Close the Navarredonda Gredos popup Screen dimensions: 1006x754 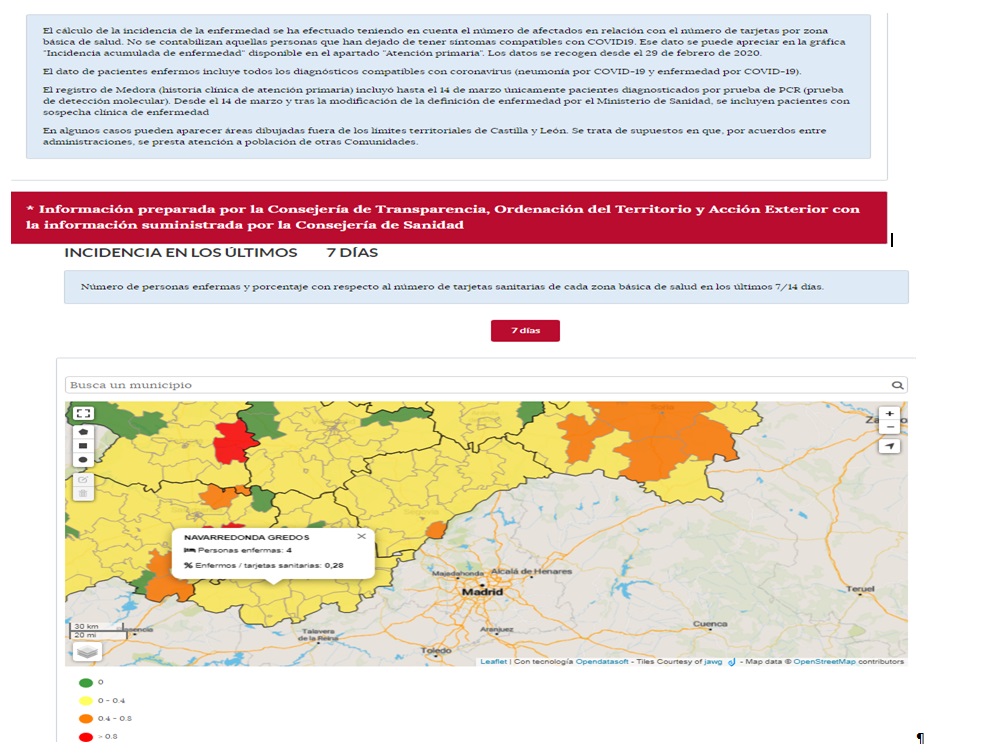tap(361, 537)
